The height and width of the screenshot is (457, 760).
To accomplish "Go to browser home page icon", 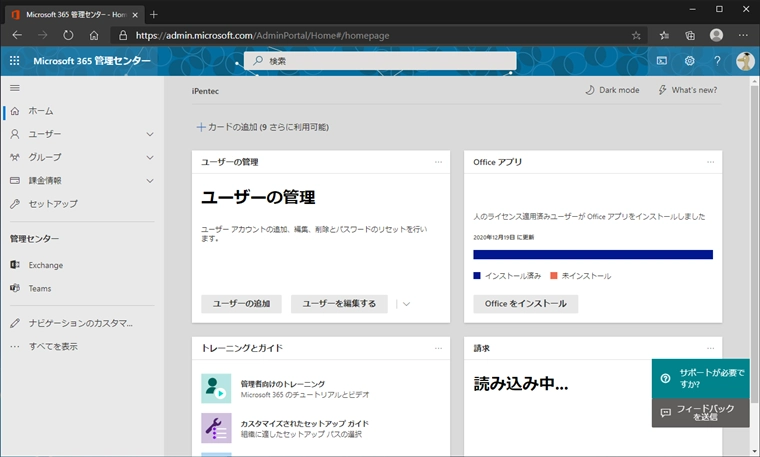I will pos(94,35).
